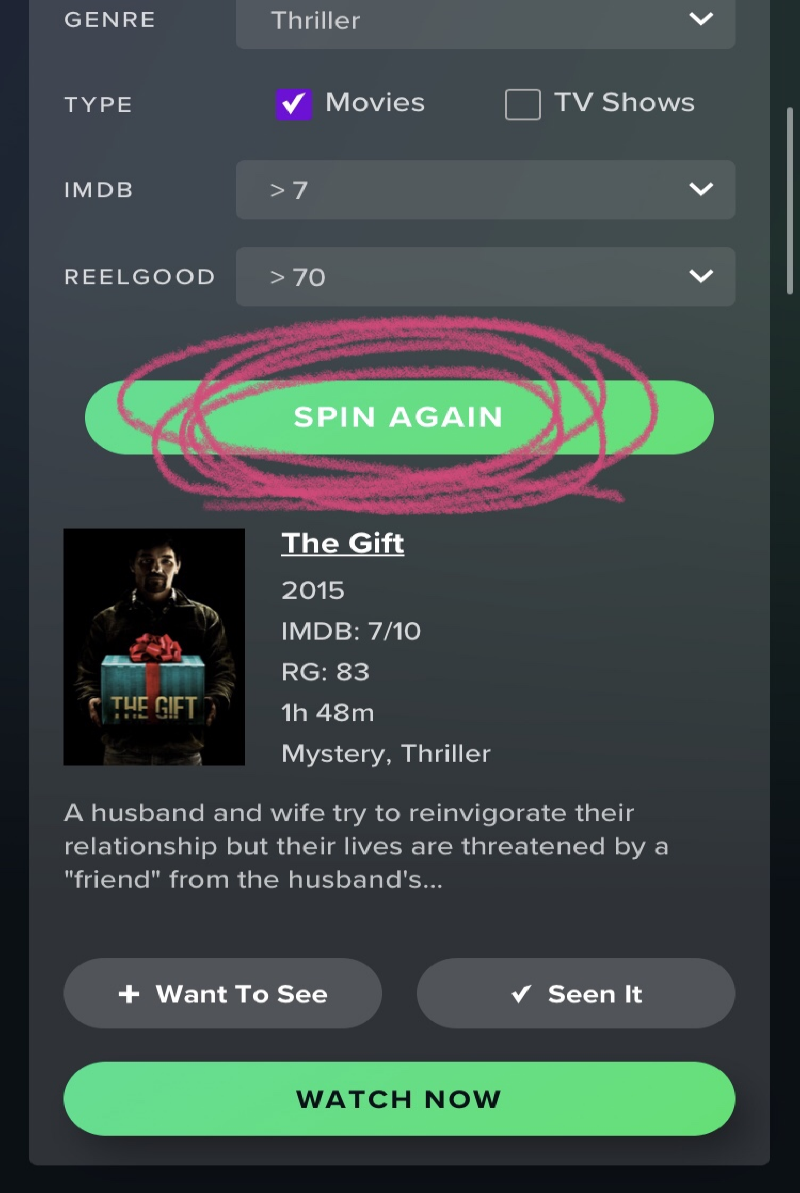This screenshot has width=800, height=1193.
Task: Open the Reelgood score dropdown
Action: click(486, 276)
